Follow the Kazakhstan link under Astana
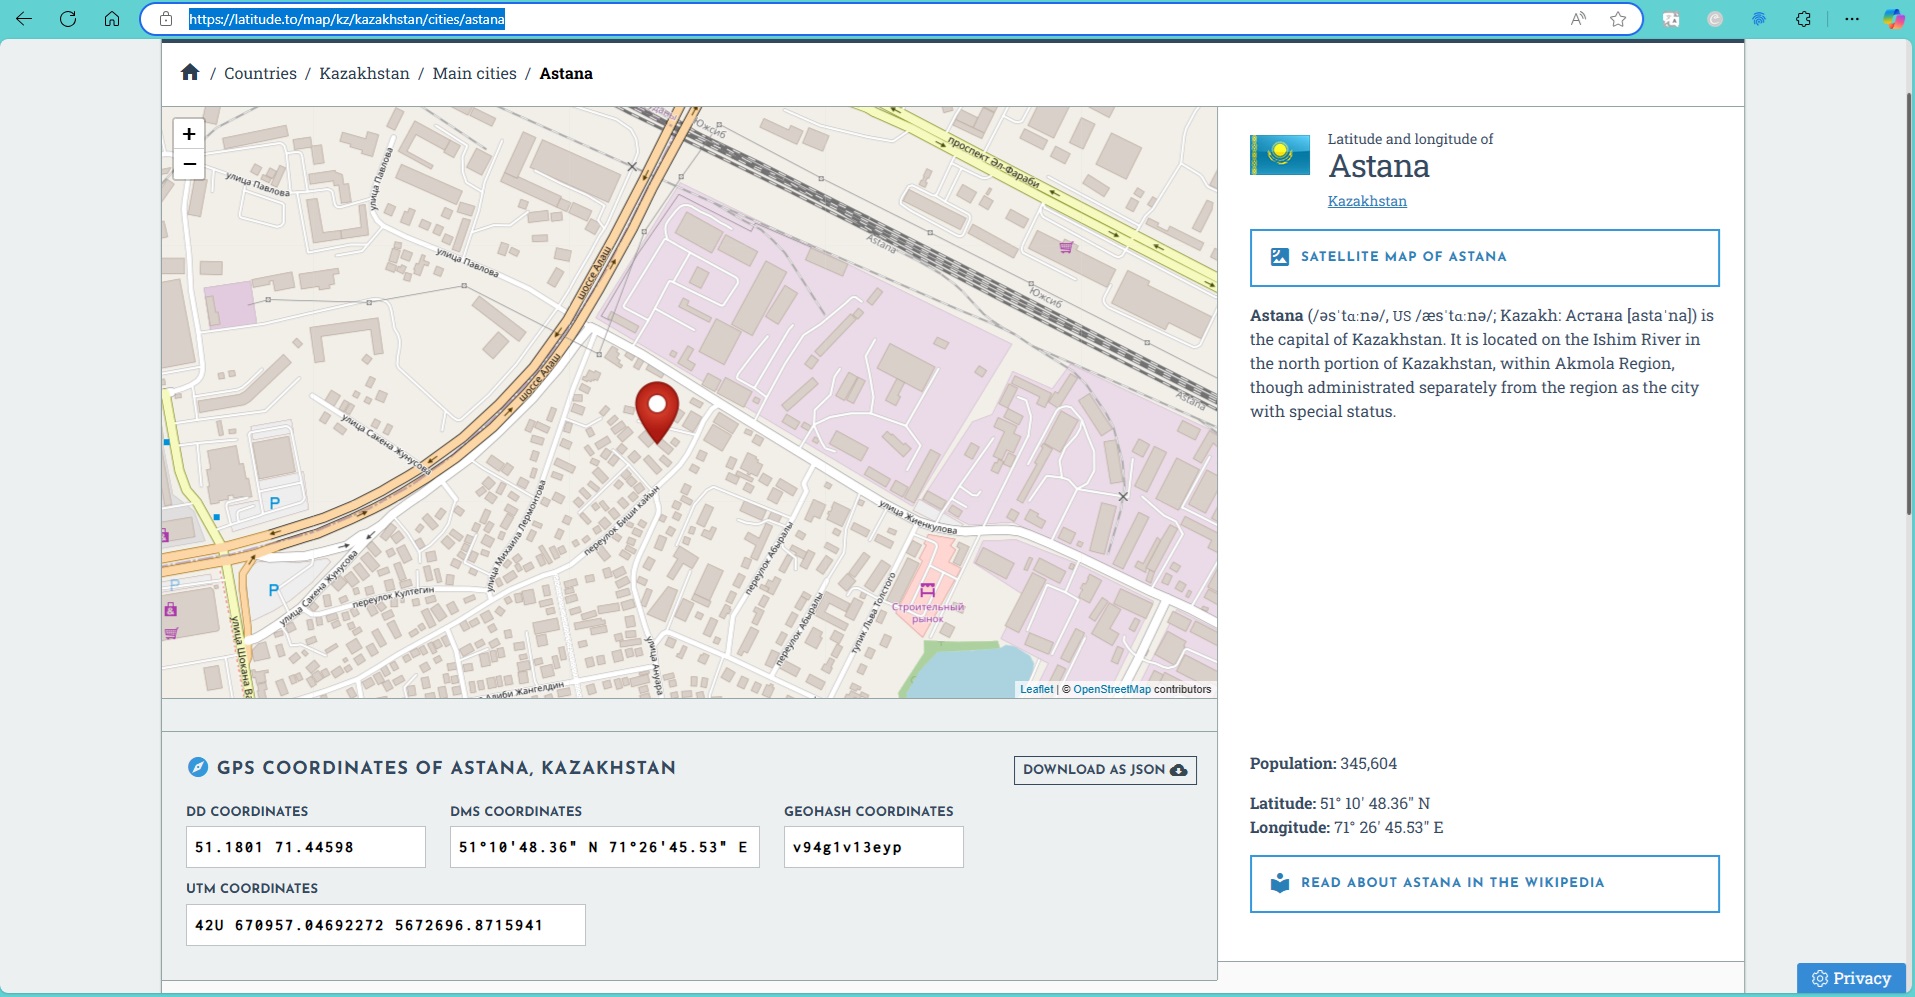Image resolution: width=1915 pixels, height=997 pixels. tap(1367, 201)
